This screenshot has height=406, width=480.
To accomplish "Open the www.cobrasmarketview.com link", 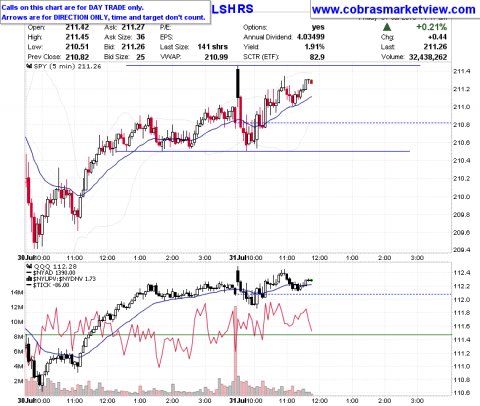I will point(394,9).
